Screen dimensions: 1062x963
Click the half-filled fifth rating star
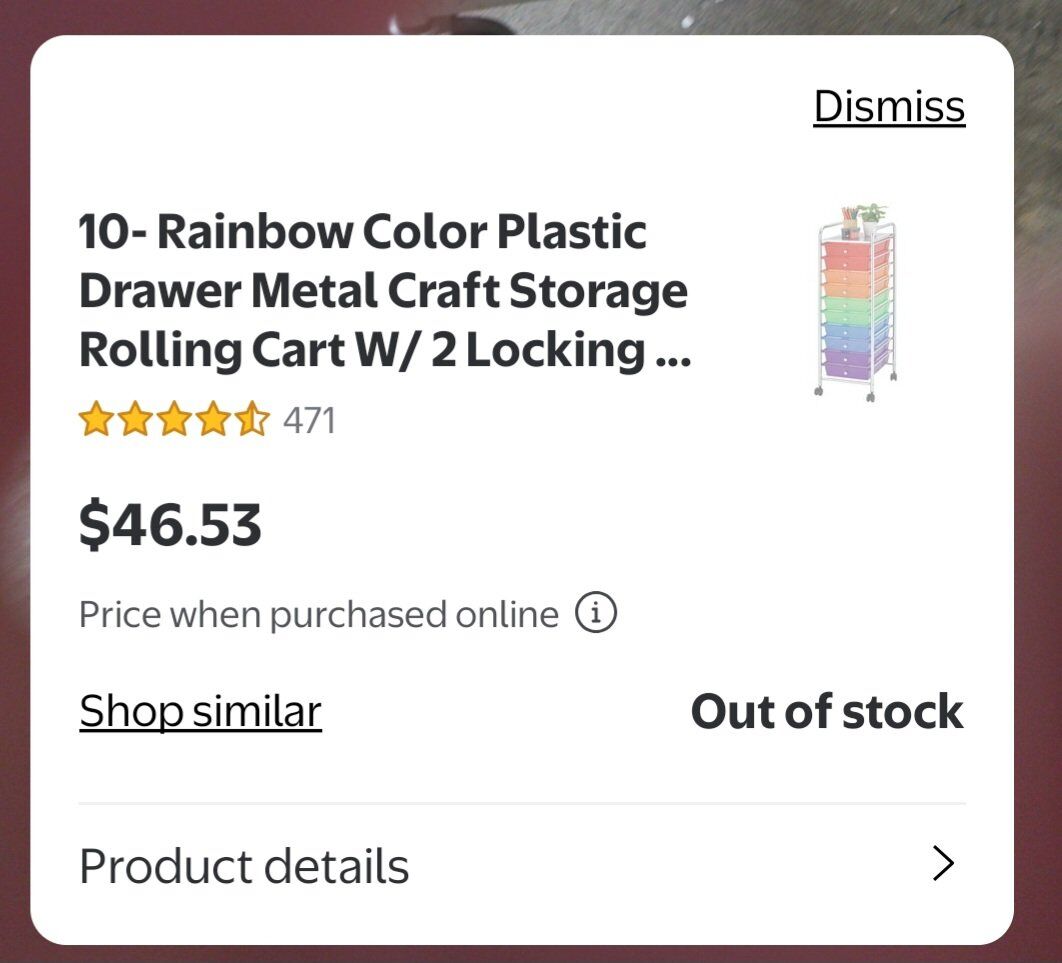252,420
